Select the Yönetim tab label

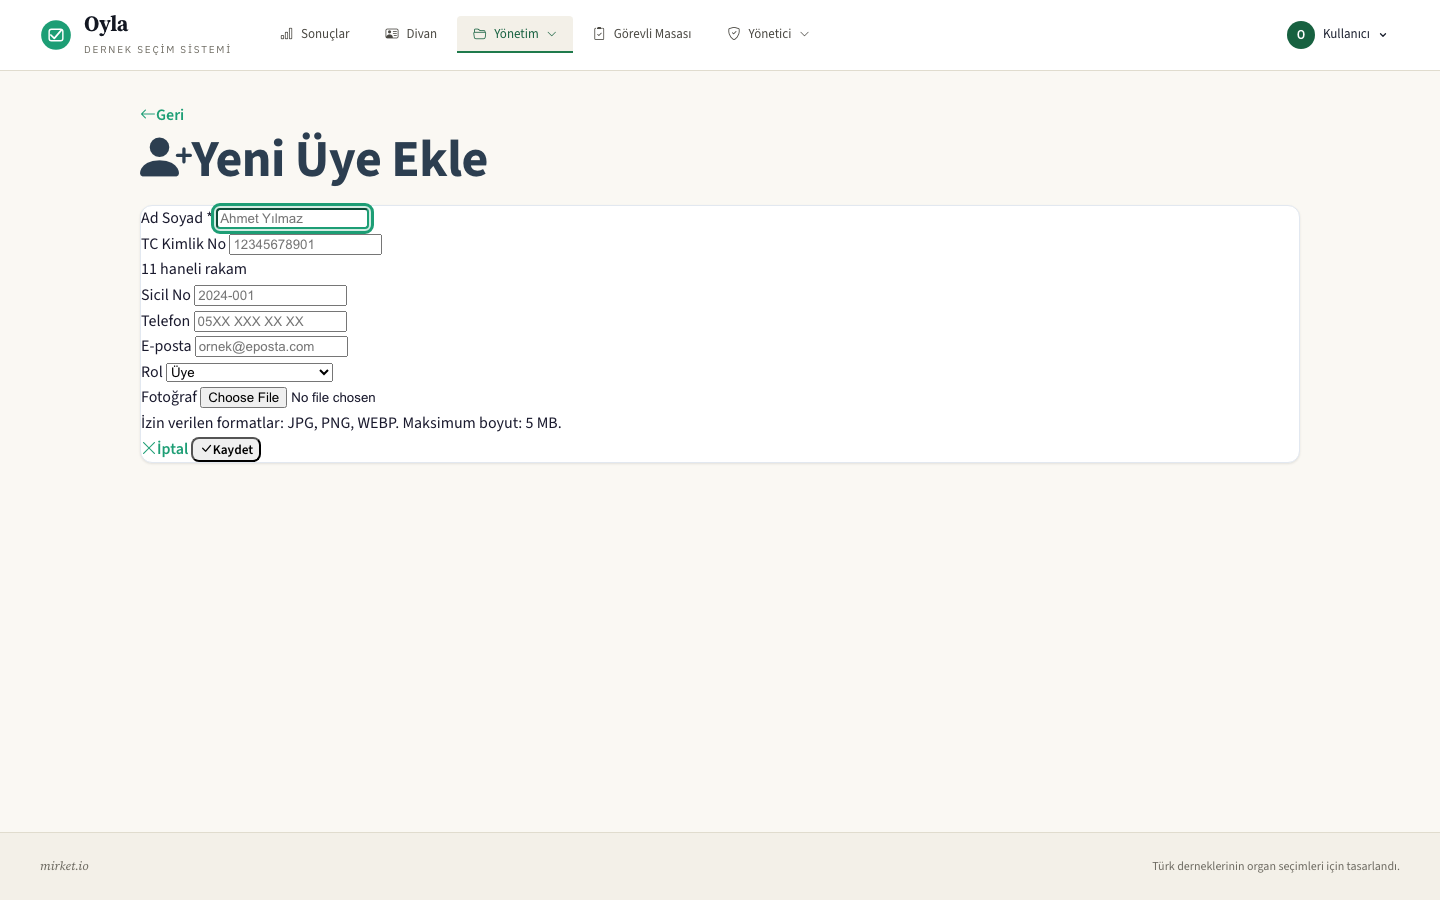pos(516,34)
